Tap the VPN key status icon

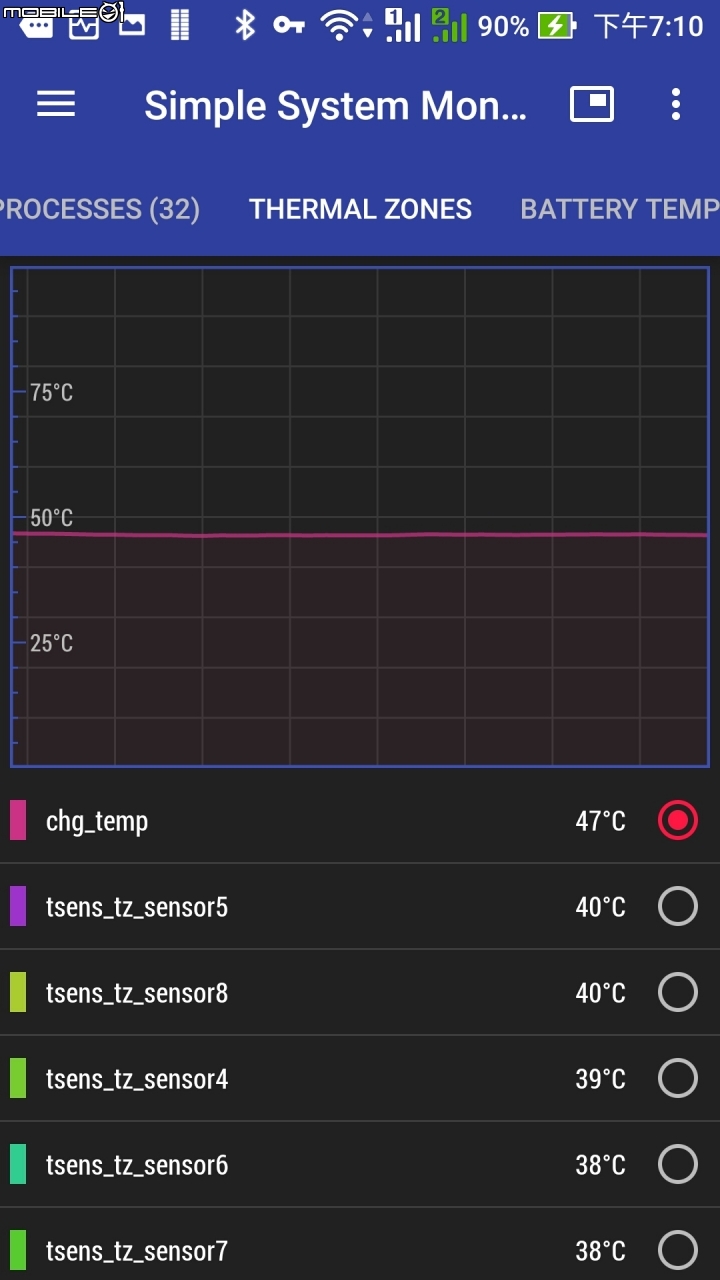(289, 25)
